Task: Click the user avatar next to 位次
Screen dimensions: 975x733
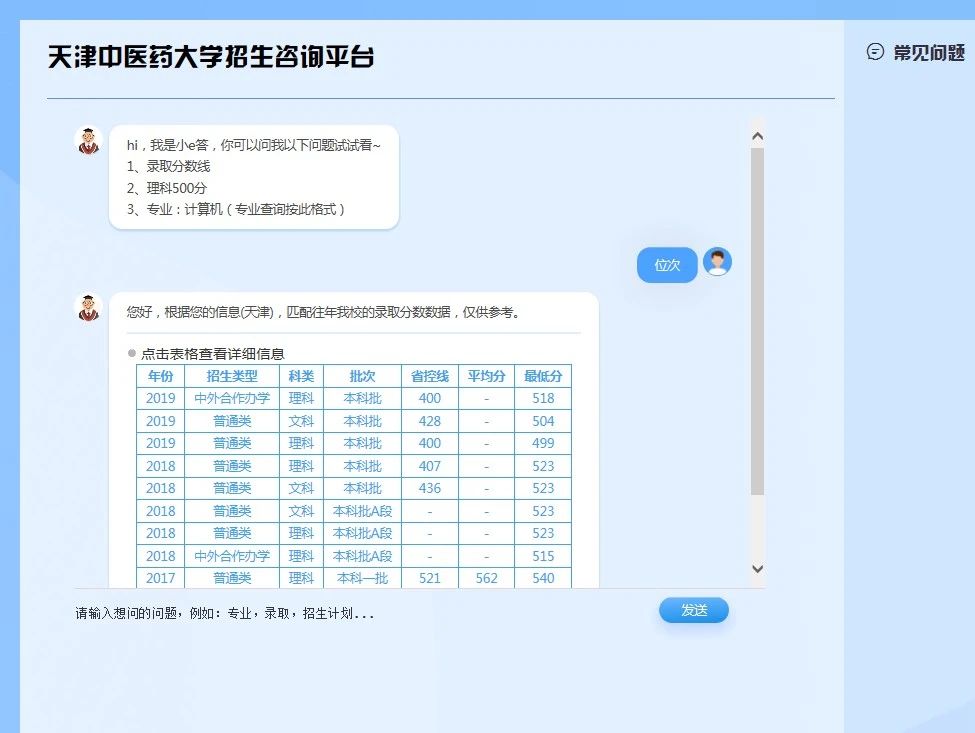Action: click(x=717, y=262)
